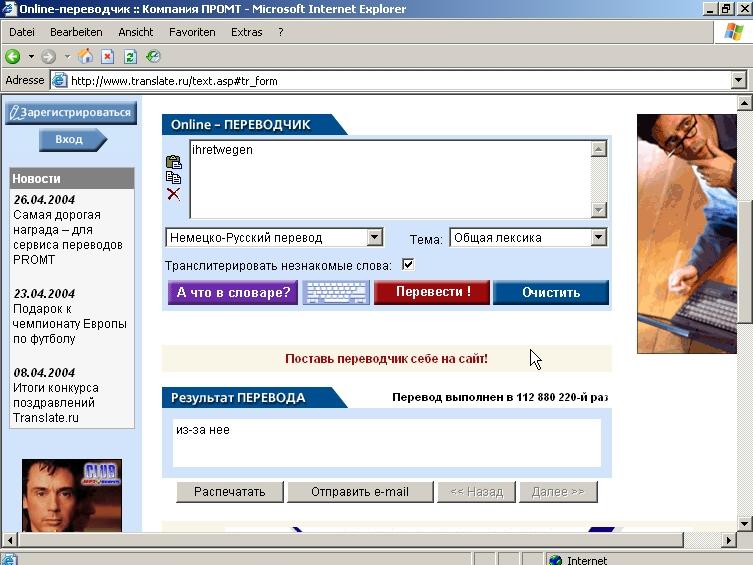
Task: Toggle Транслитерировать незнакомые слова checkbox
Action: coord(408,264)
